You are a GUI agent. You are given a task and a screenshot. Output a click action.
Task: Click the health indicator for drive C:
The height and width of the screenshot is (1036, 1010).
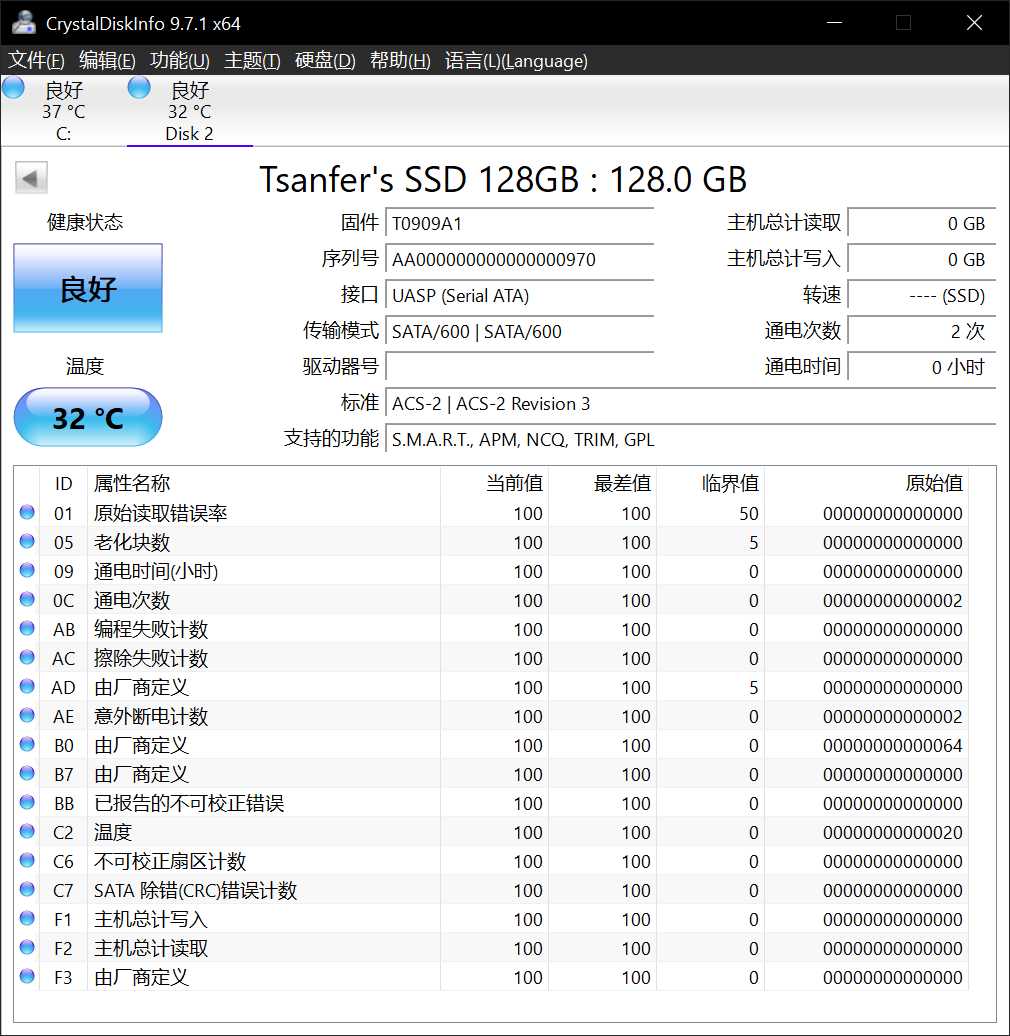[x=13, y=87]
